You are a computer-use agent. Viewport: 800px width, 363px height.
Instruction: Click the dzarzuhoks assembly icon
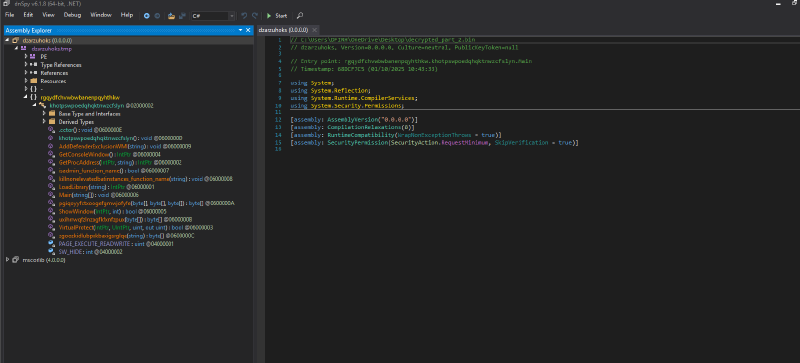[16, 40]
